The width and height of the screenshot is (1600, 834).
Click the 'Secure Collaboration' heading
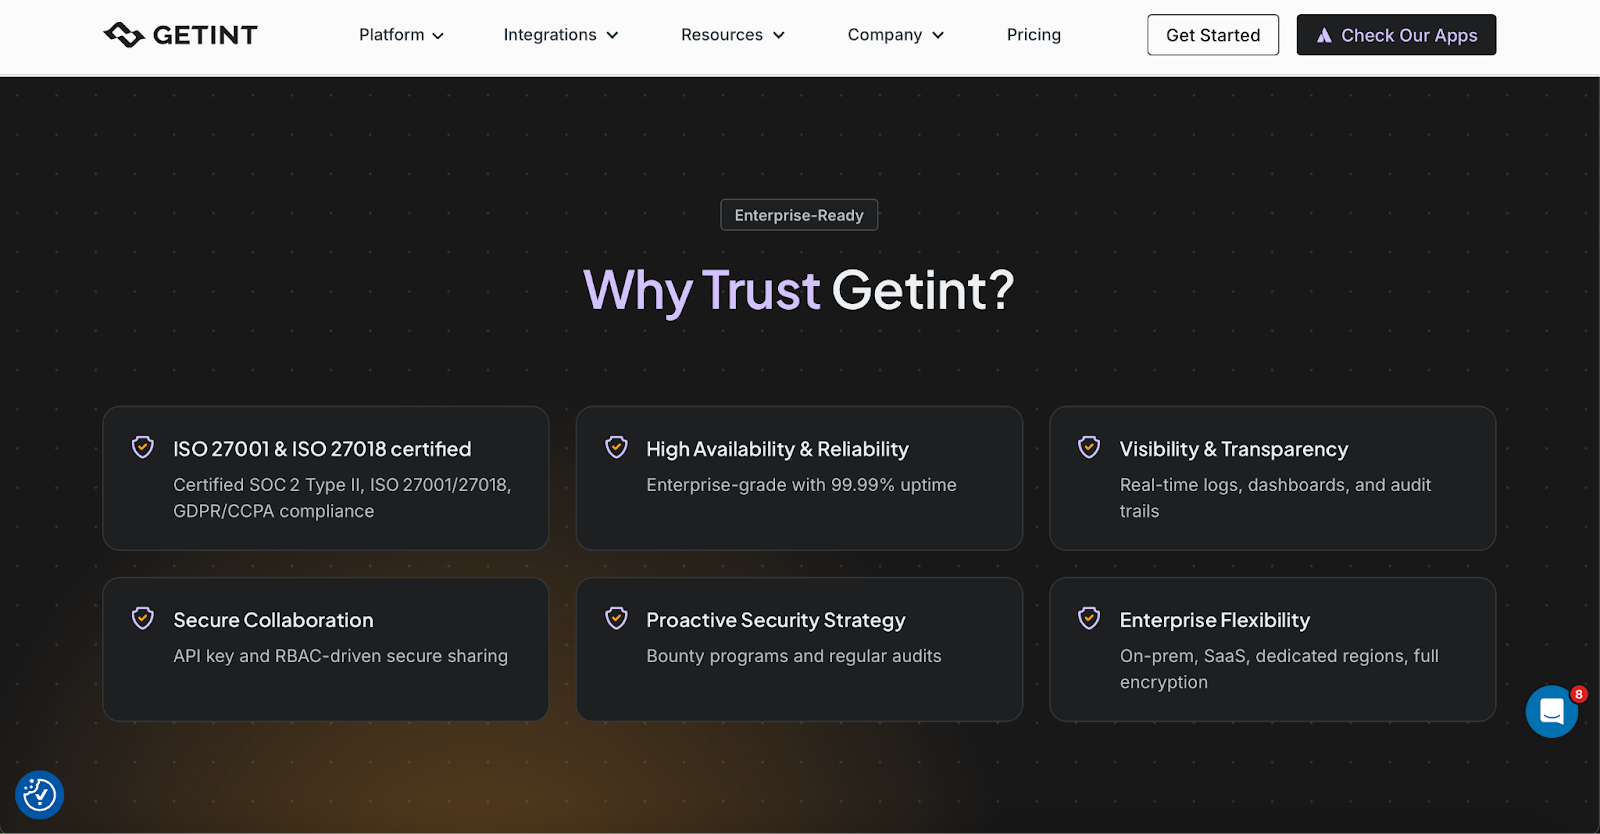click(x=273, y=620)
